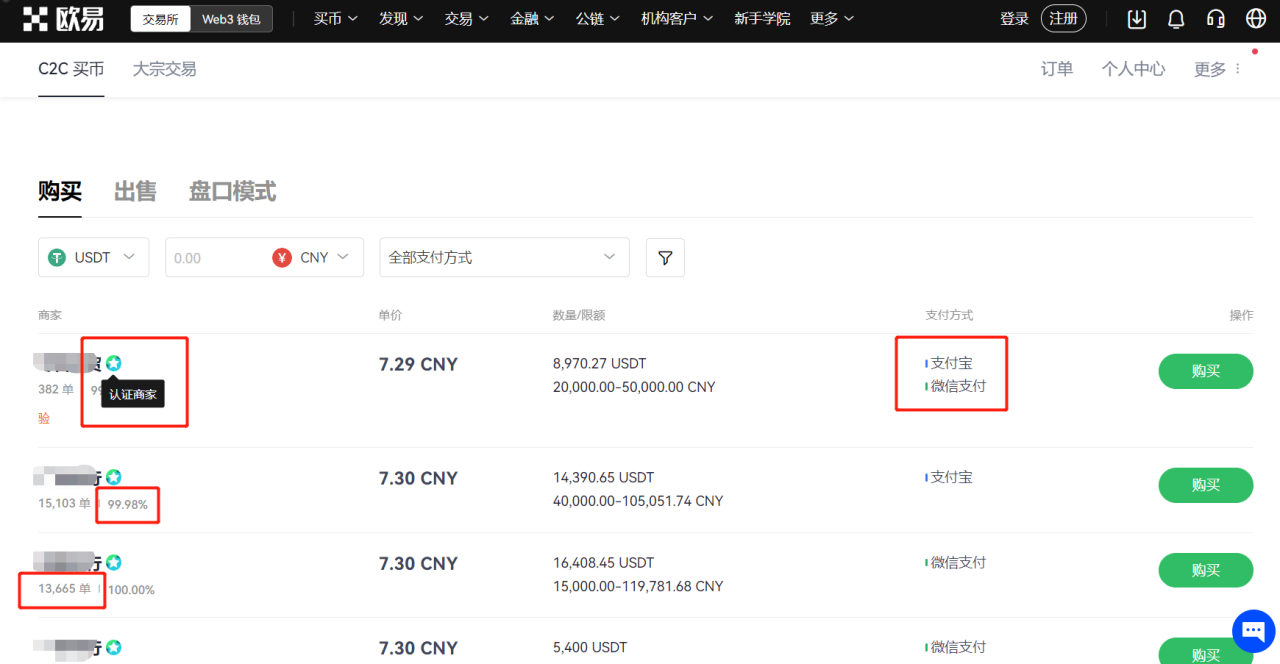Image resolution: width=1280 pixels, height=664 pixels.
Task: Expand the top bar 更多 menu
Action: pyautogui.click(x=832, y=19)
